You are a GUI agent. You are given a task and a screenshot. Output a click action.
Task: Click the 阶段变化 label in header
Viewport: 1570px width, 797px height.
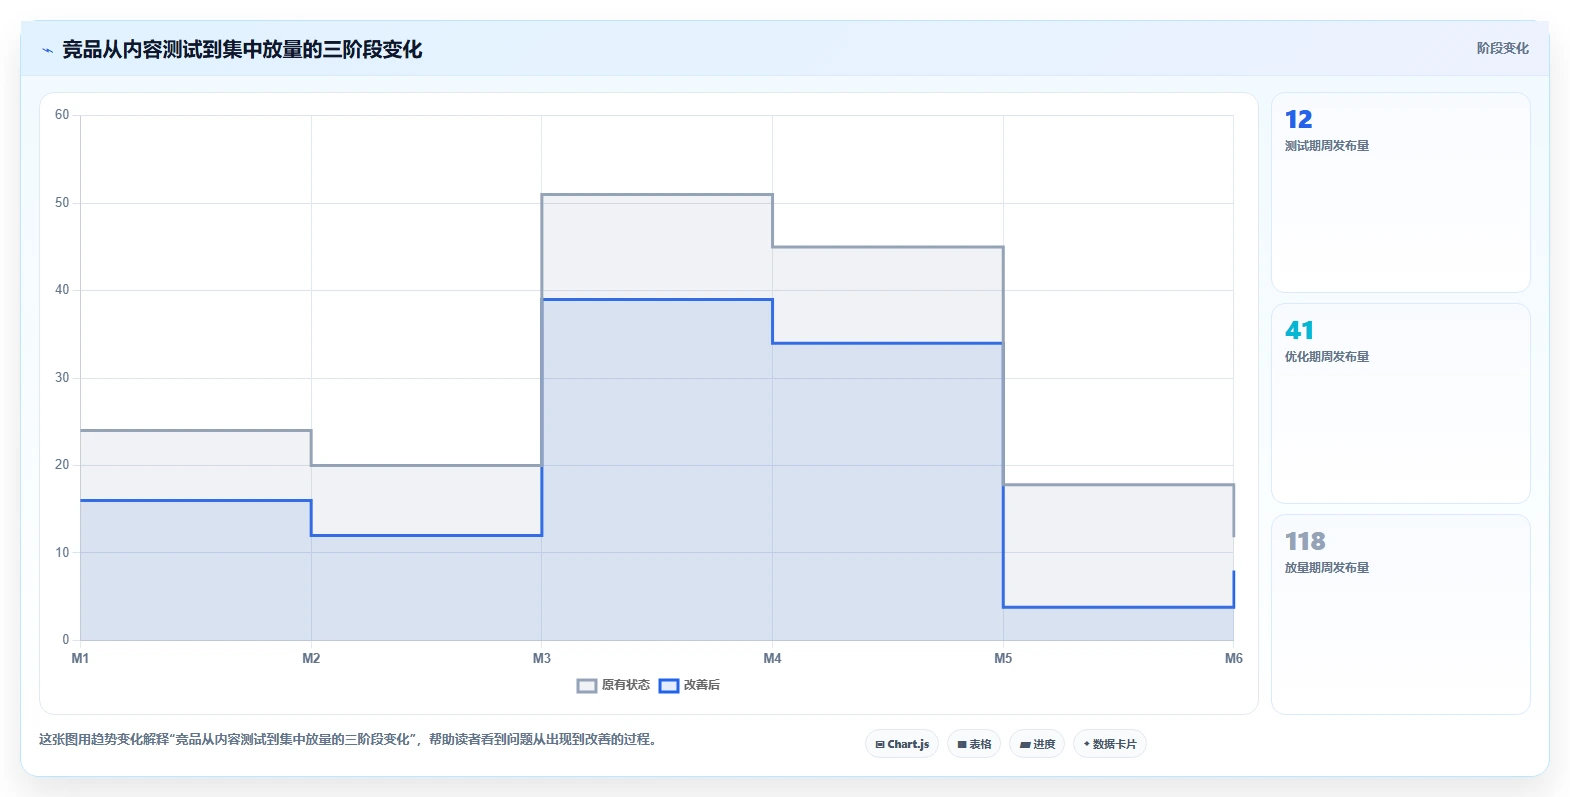tap(1502, 48)
